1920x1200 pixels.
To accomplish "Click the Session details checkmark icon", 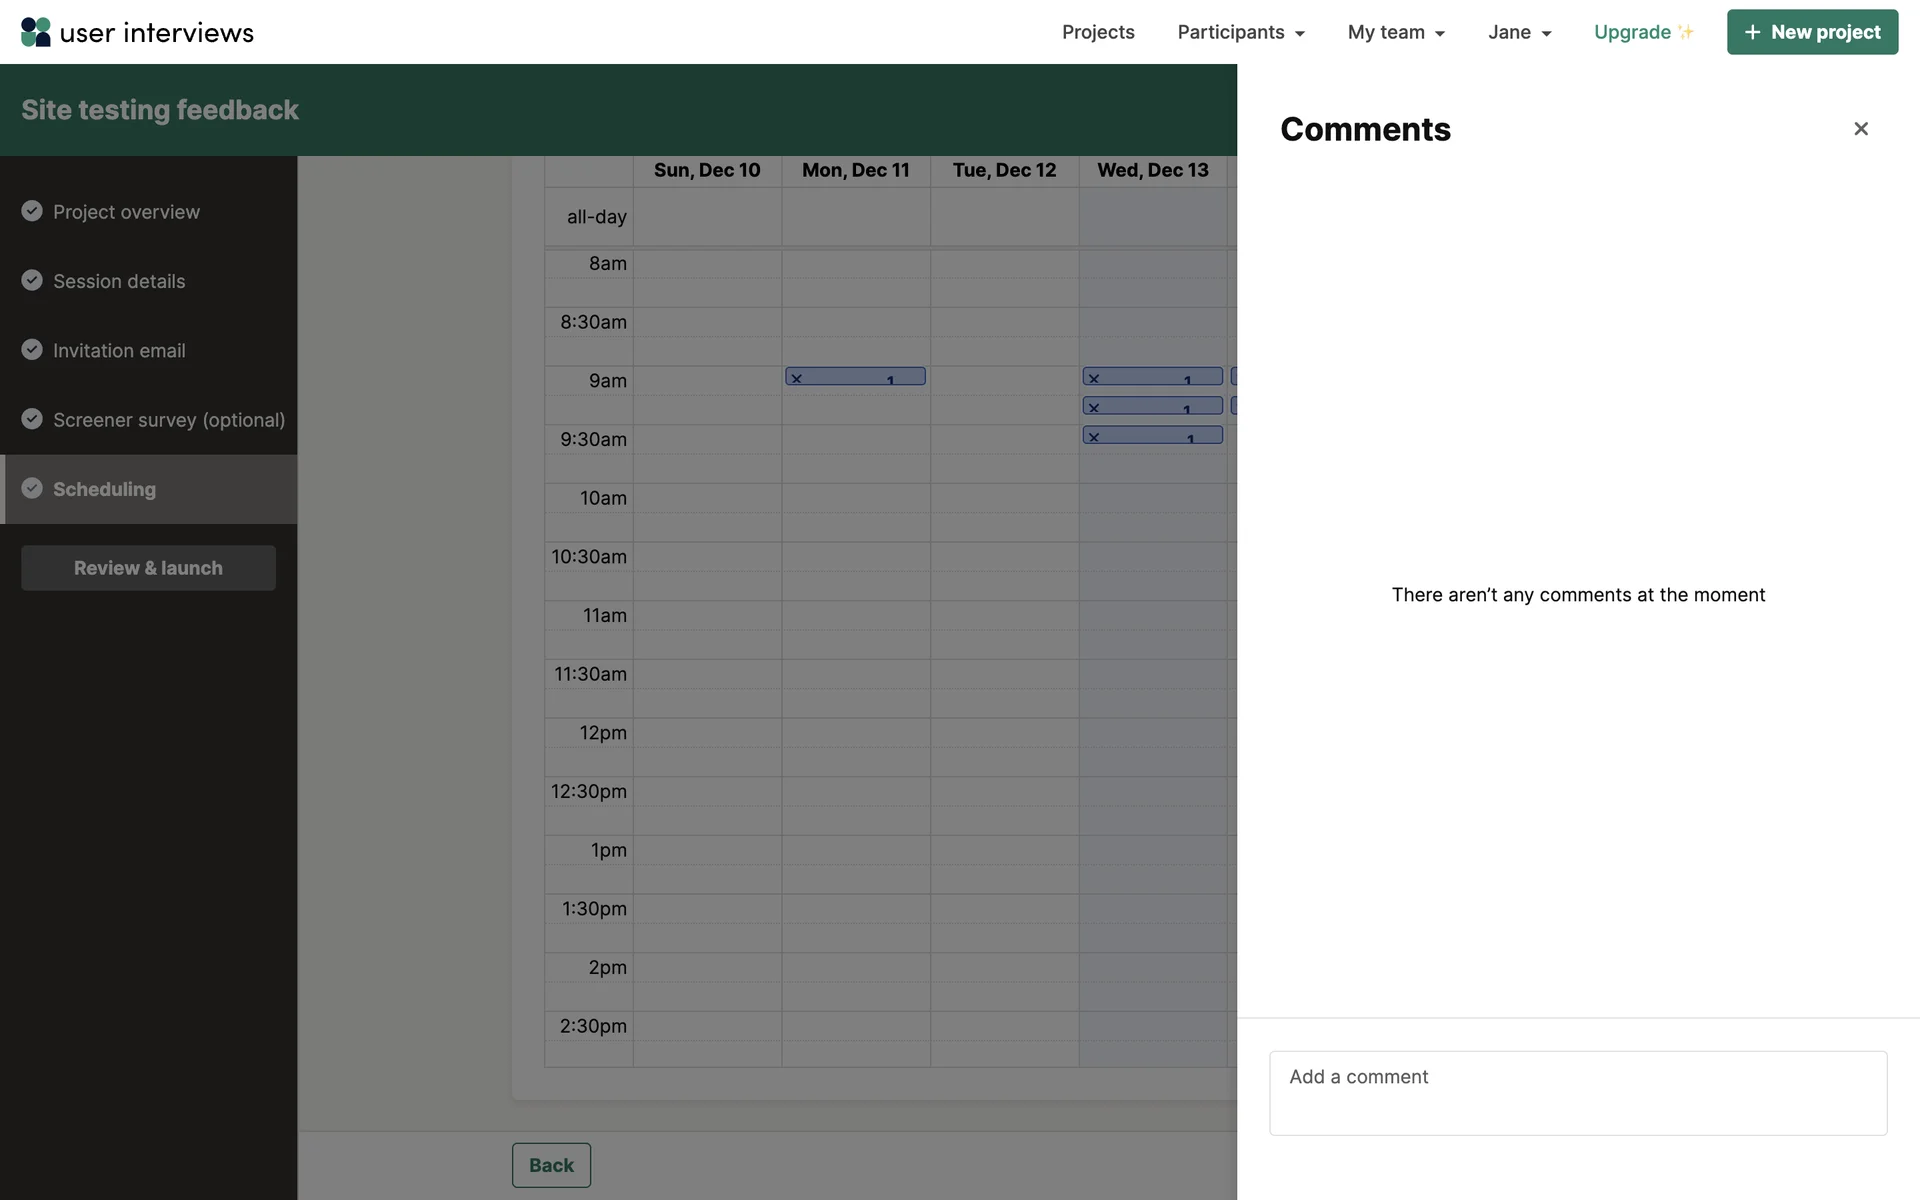I will coord(32,281).
